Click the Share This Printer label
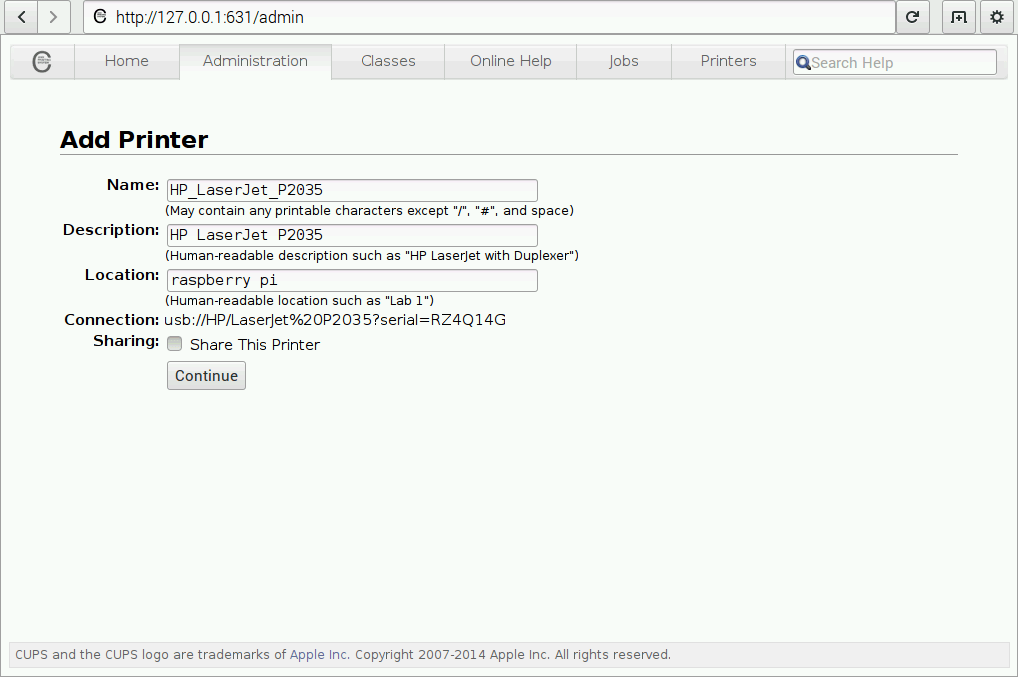 [255, 345]
